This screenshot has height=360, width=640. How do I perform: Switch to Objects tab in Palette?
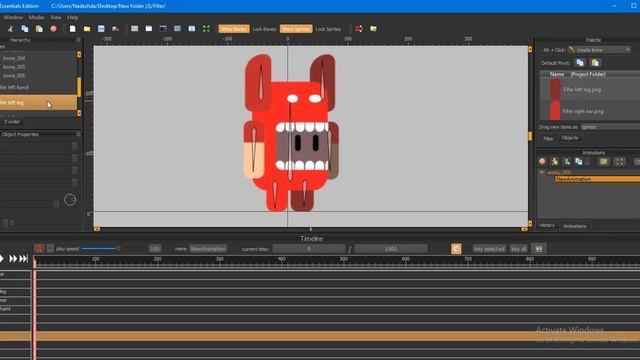coord(570,138)
